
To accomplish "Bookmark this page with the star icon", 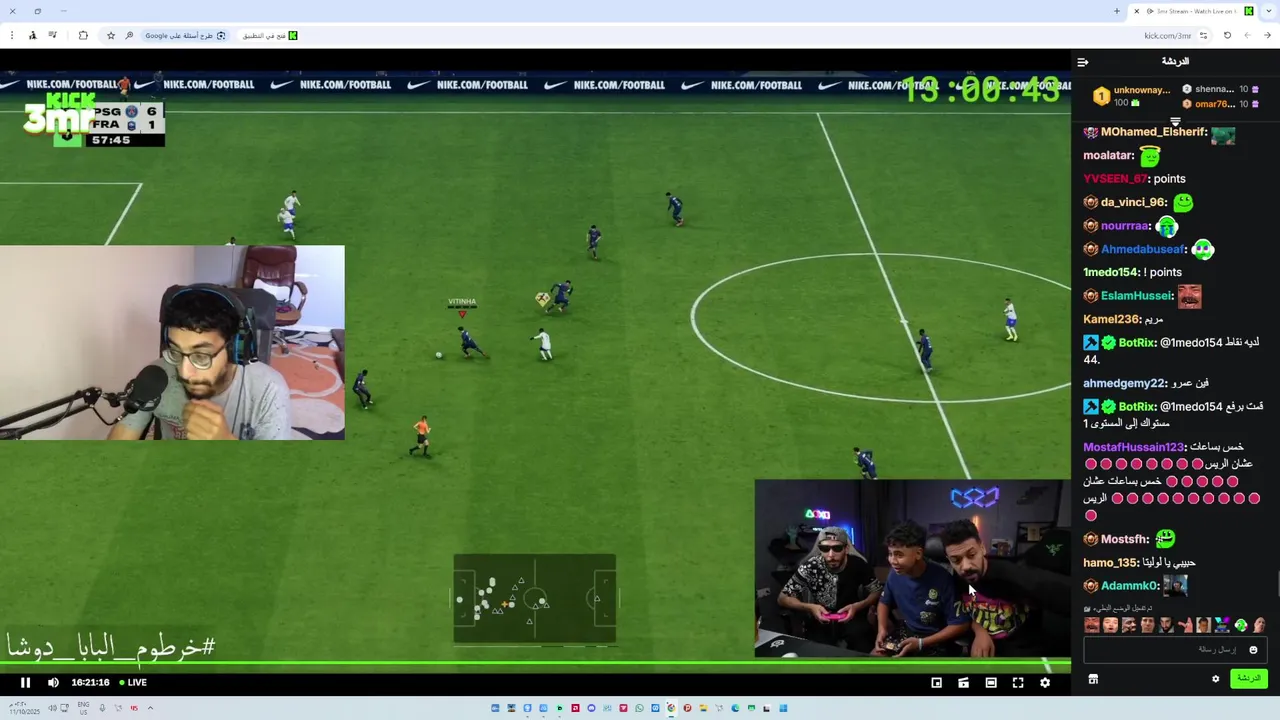I will click(x=111, y=36).
